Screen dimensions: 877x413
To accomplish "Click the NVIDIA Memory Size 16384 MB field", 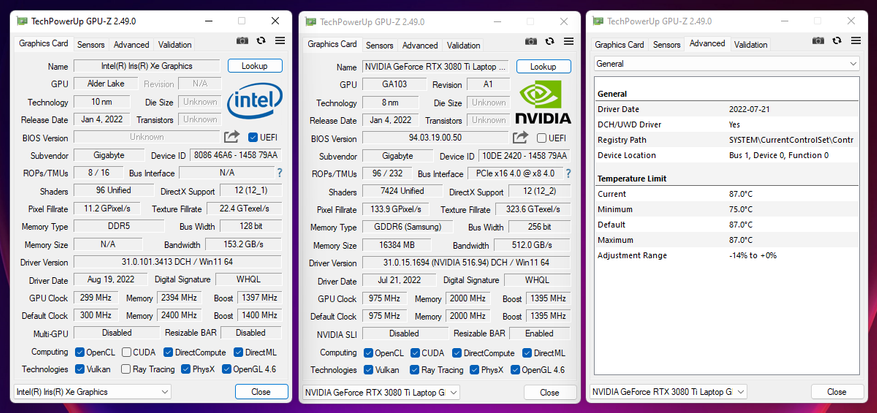I will 397,245.
